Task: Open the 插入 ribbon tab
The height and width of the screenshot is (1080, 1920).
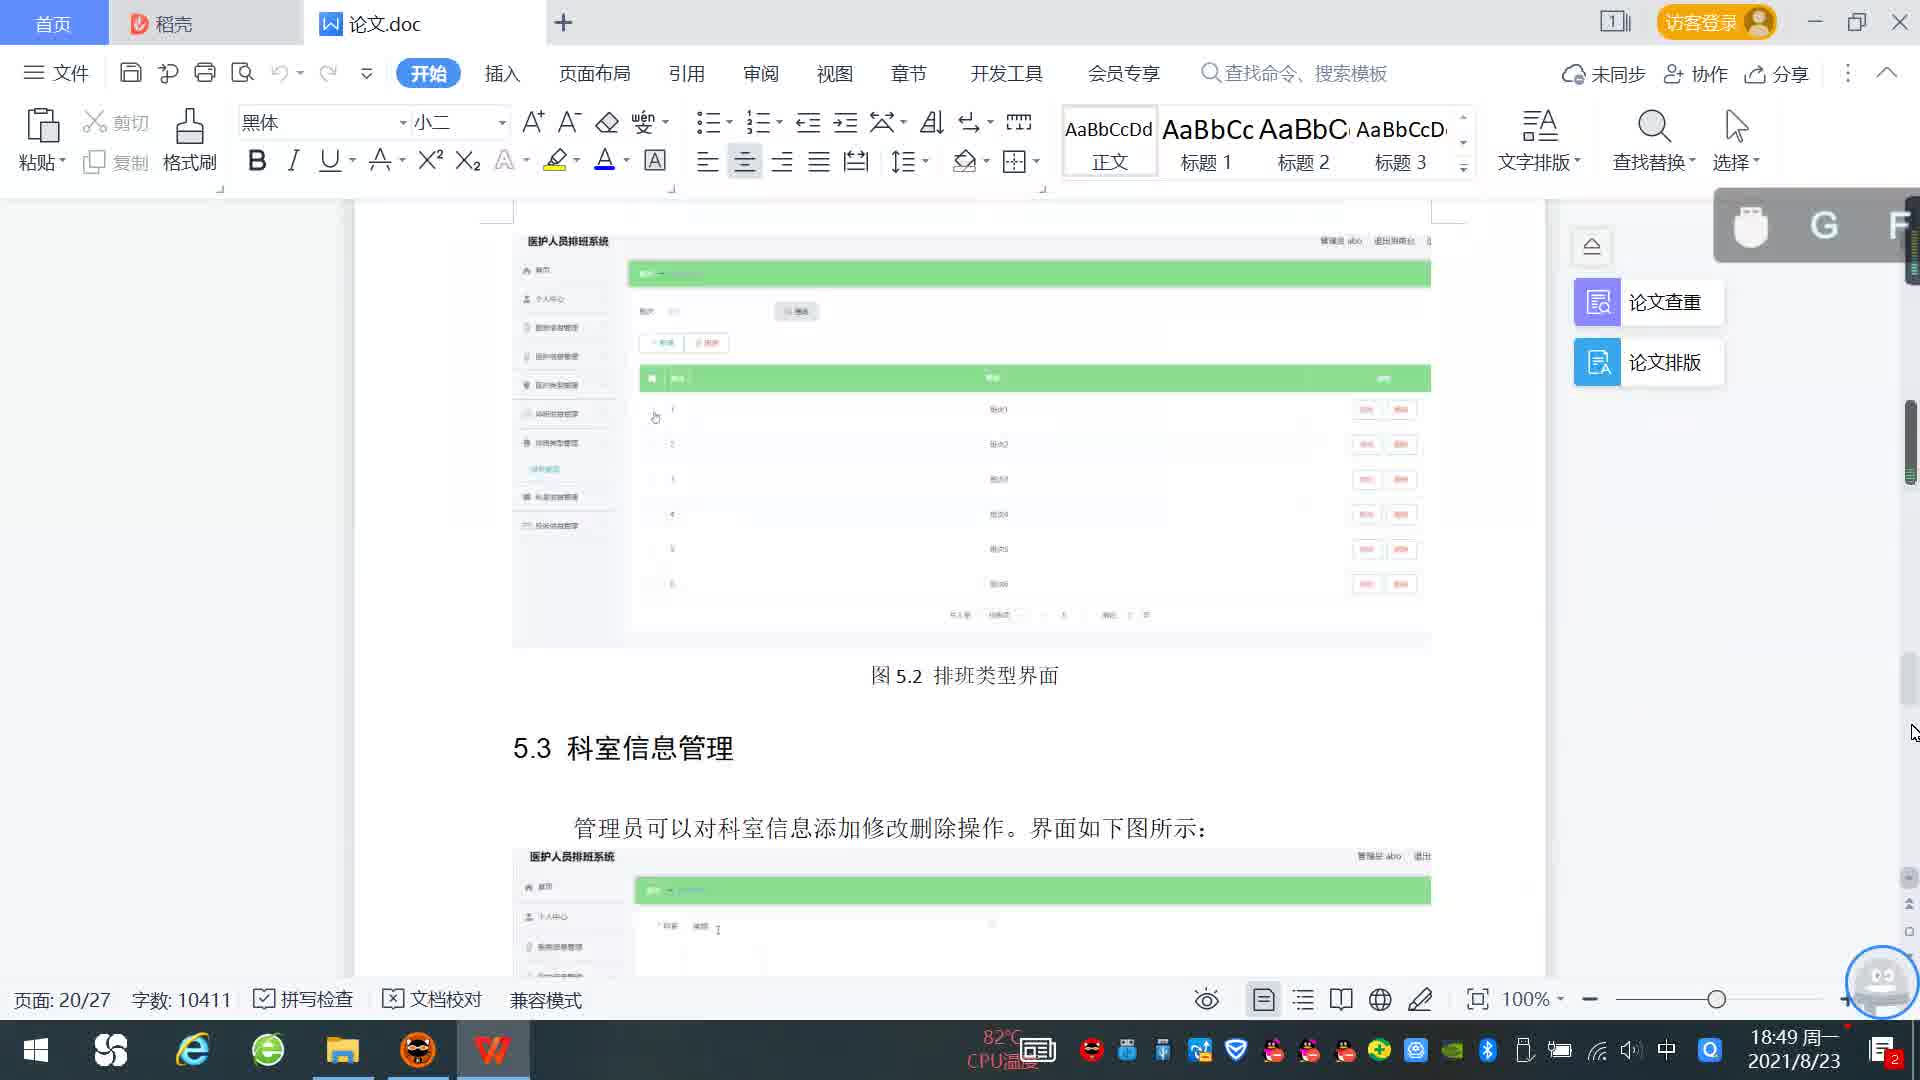Action: tap(502, 74)
